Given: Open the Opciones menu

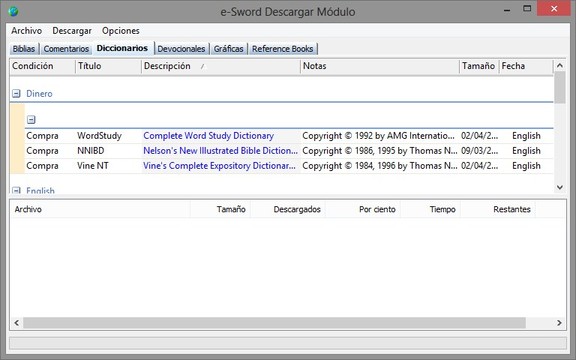Looking at the screenshot, I should point(120,30).
